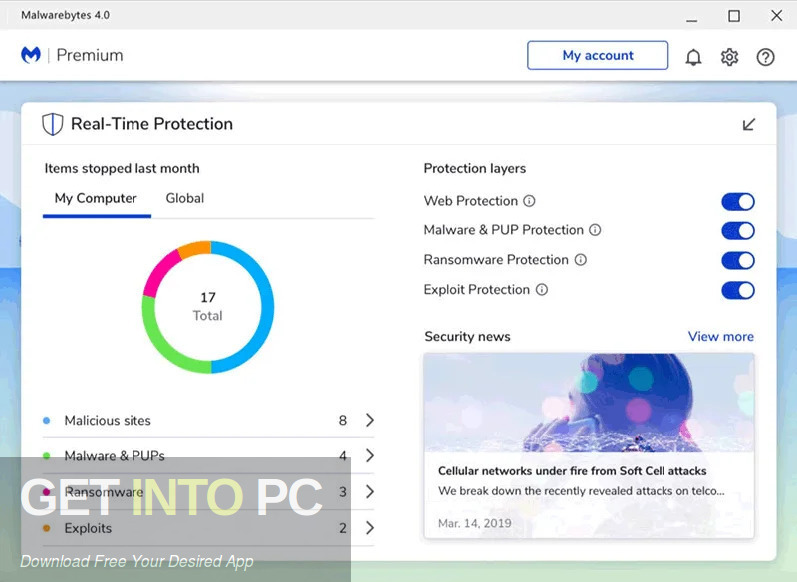Close the Malwarebytes 4.0 window
Screen dimensions: 797x582
click(777, 16)
